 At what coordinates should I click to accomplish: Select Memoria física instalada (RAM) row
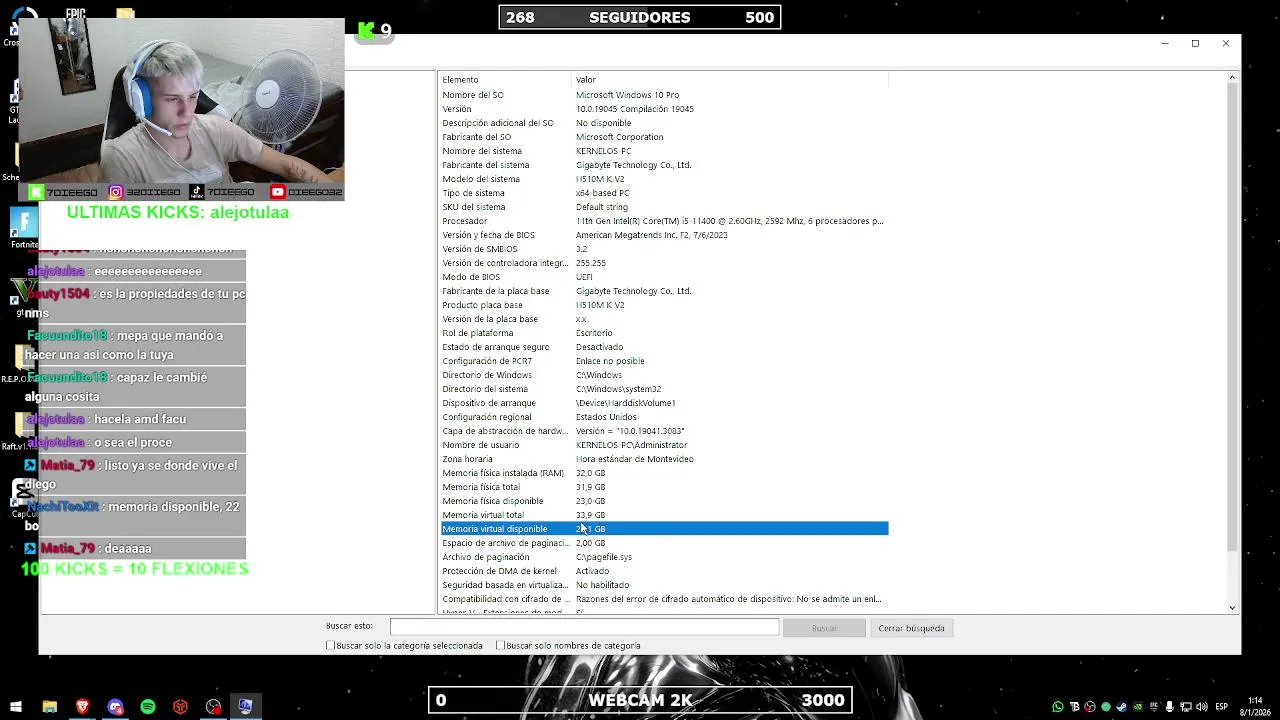[x=664, y=473]
